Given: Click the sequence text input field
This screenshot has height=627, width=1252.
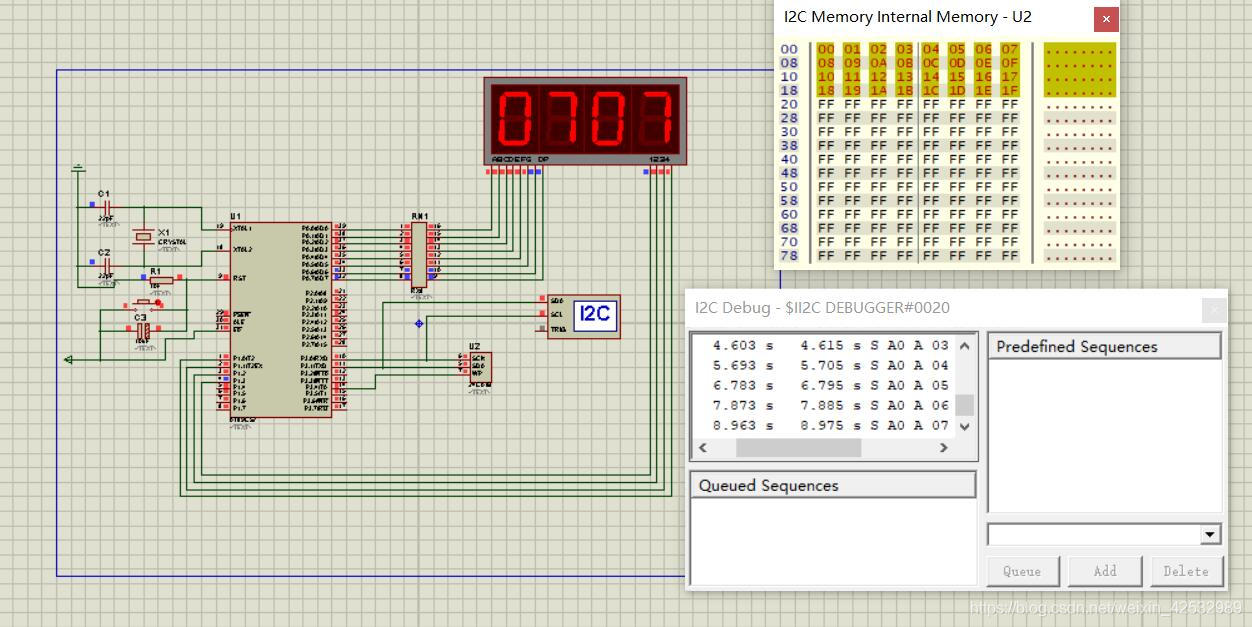Looking at the screenshot, I should tap(1092, 534).
